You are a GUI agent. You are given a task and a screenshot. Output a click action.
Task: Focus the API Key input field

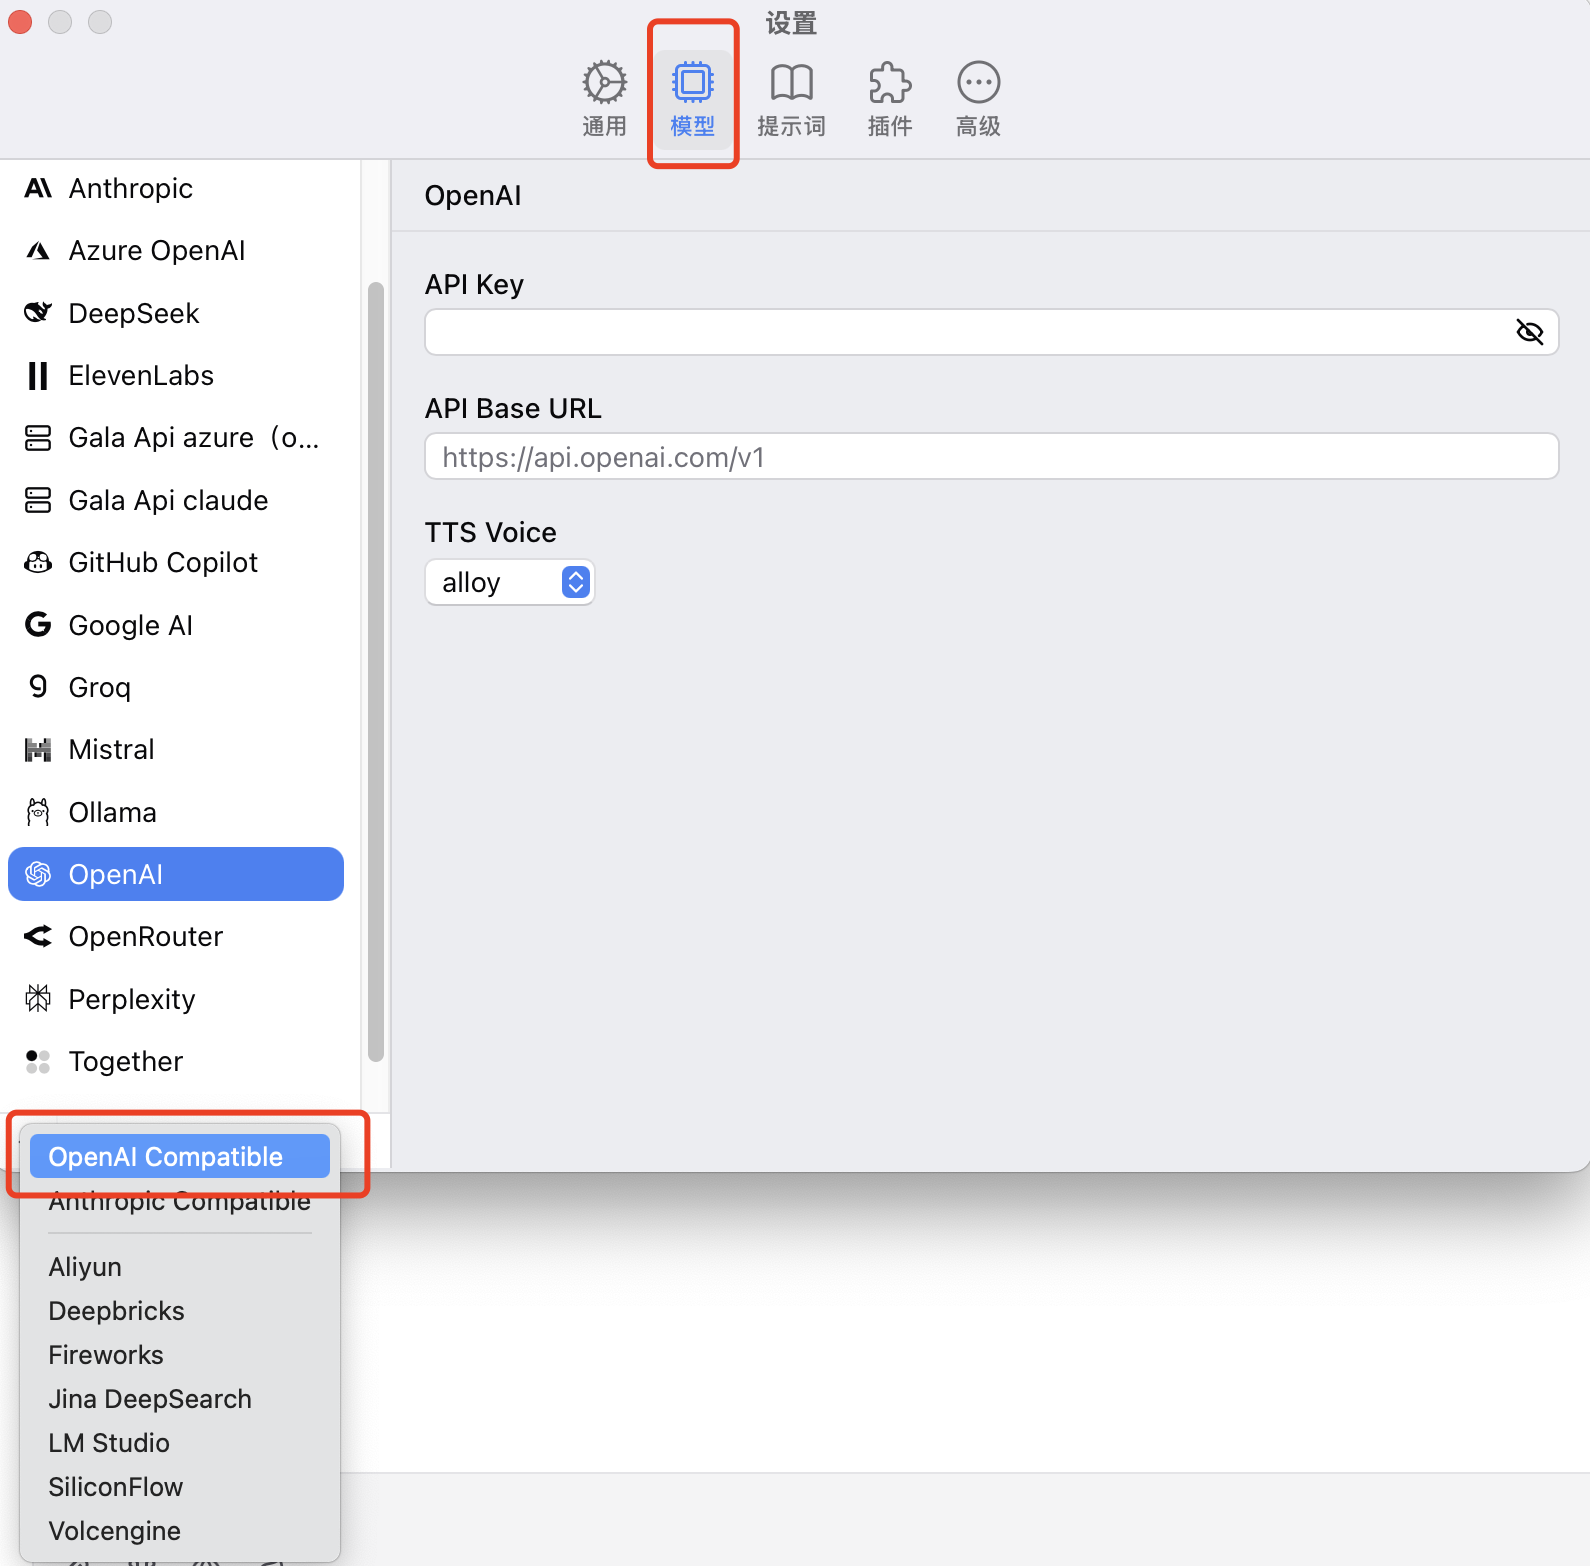click(x=991, y=332)
